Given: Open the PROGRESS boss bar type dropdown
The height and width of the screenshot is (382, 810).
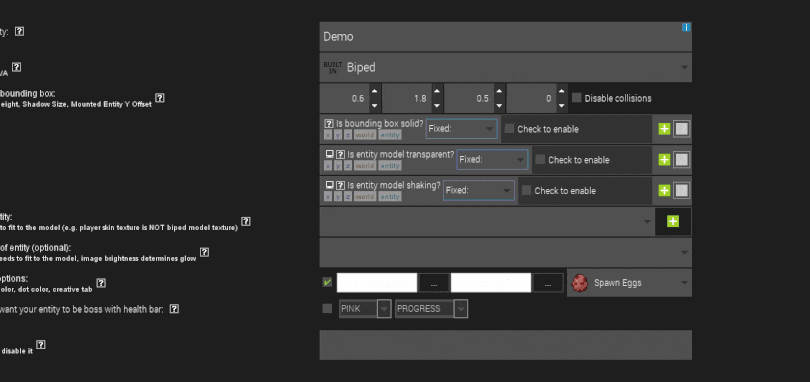Looking at the screenshot, I should [x=431, y=309].
